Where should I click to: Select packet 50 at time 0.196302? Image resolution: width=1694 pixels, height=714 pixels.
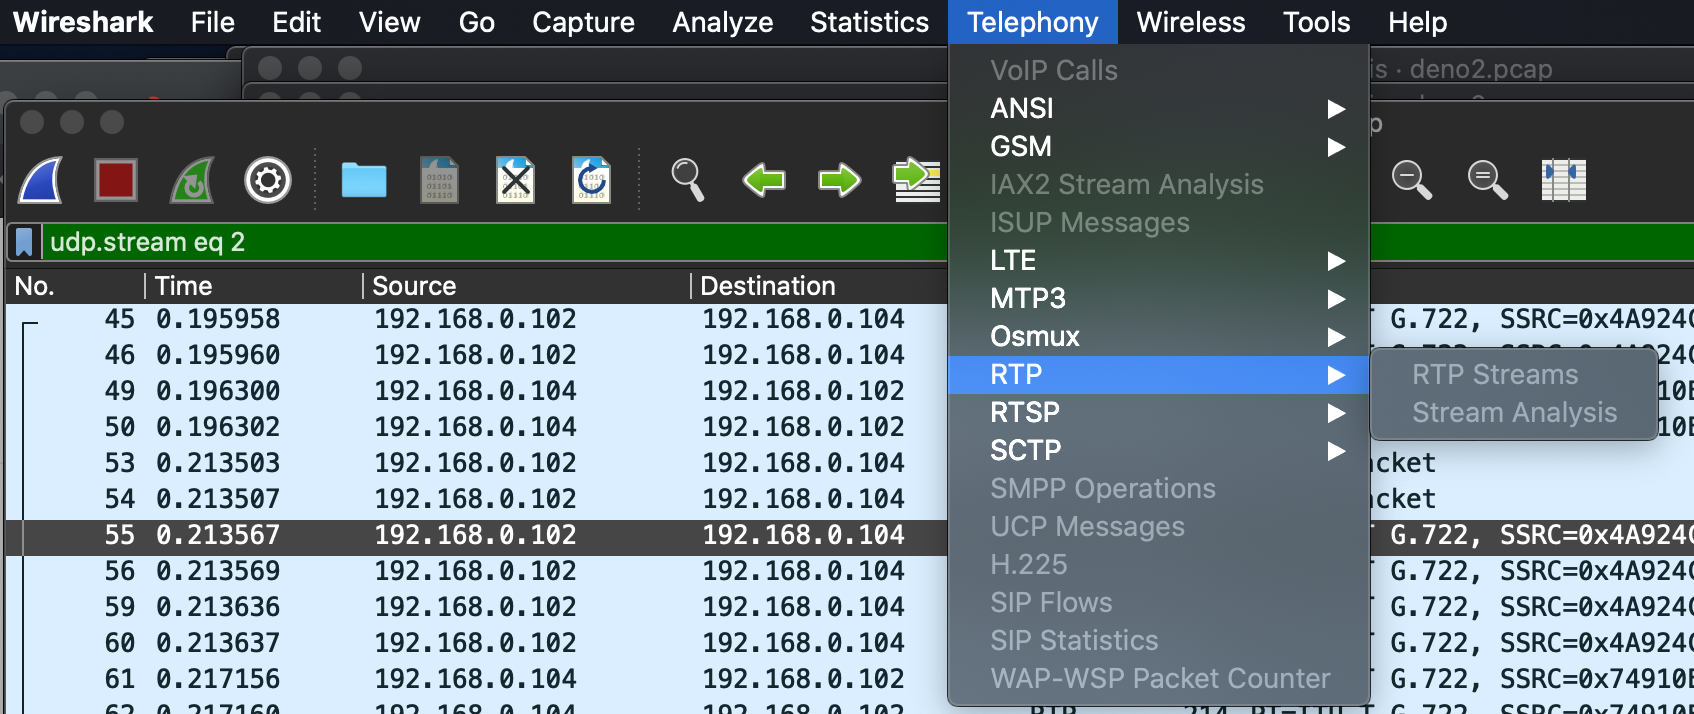coord(477,427)
